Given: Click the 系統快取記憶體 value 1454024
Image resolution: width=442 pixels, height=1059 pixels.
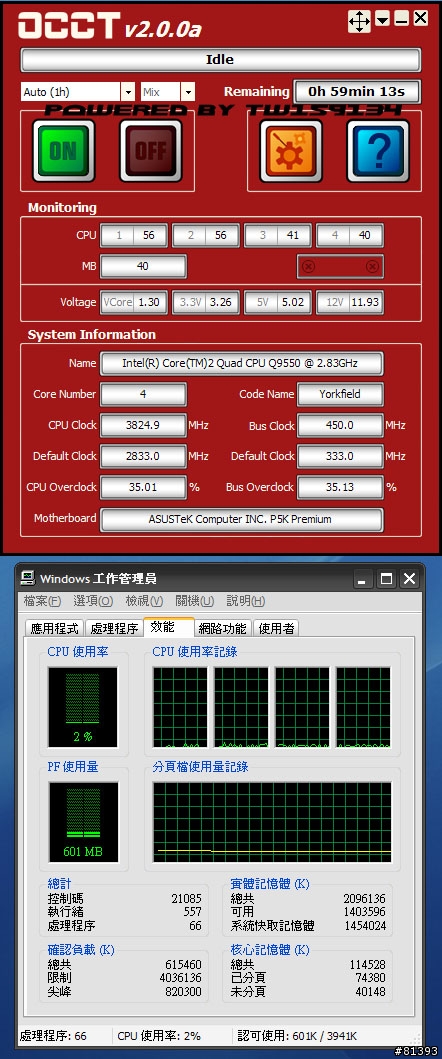Looking at the screenshot, I should [x=364, y=926].
